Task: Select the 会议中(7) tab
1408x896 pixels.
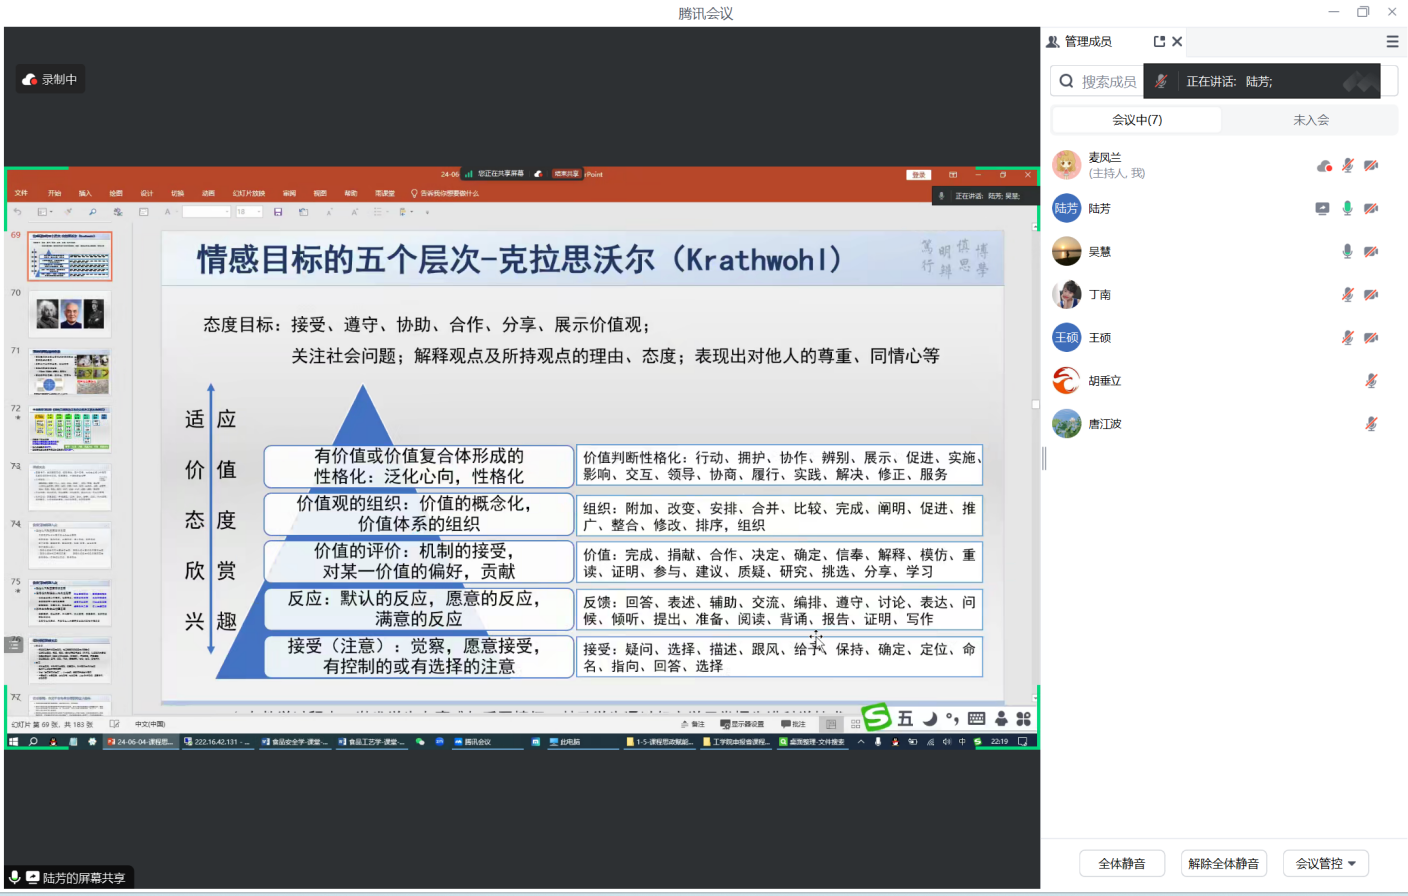Action: coord(1137,120)
